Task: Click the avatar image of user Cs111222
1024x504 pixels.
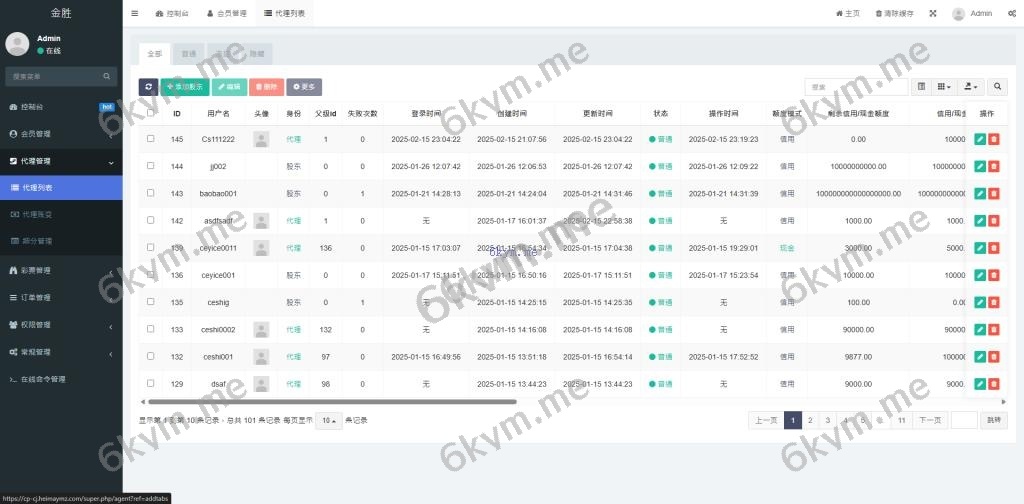Action: (261, 139)
